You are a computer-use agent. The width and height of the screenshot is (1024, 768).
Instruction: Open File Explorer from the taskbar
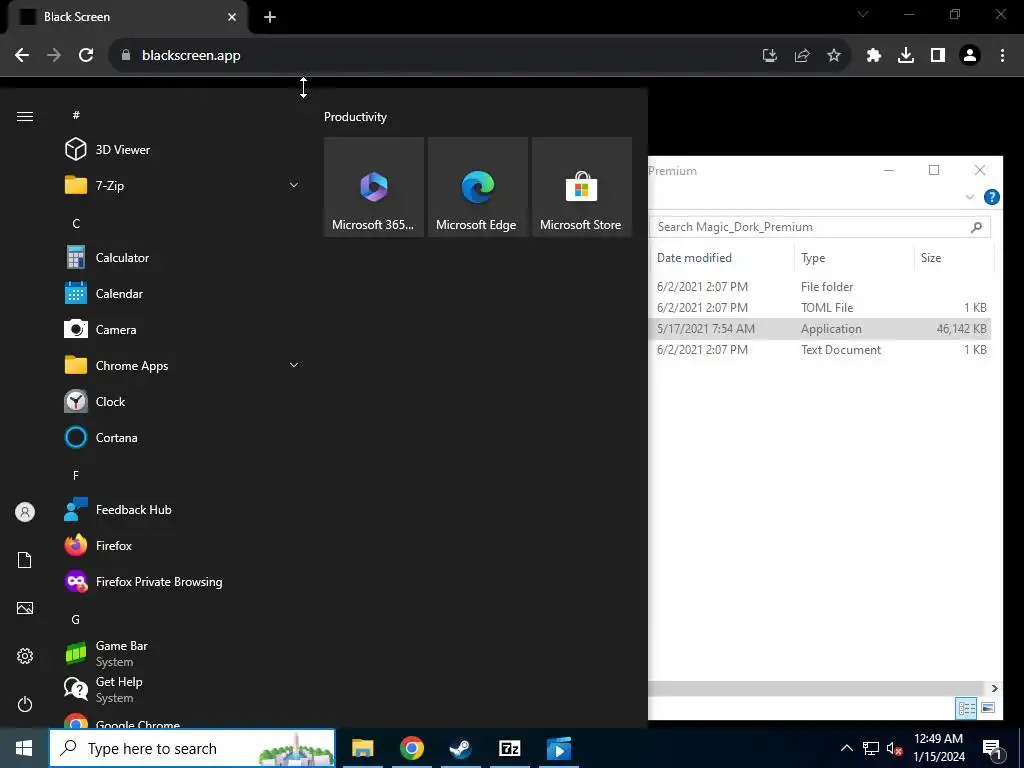[362, 748]
